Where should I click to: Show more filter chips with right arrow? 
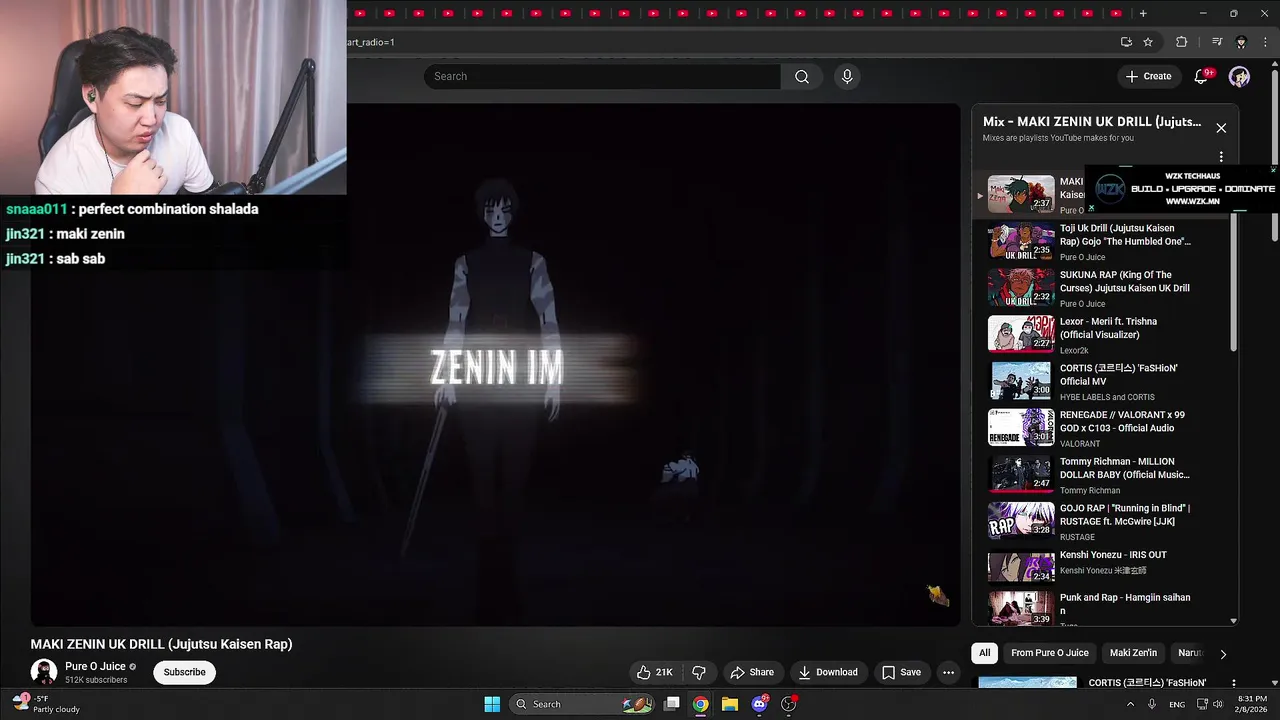coord(1222,654)
